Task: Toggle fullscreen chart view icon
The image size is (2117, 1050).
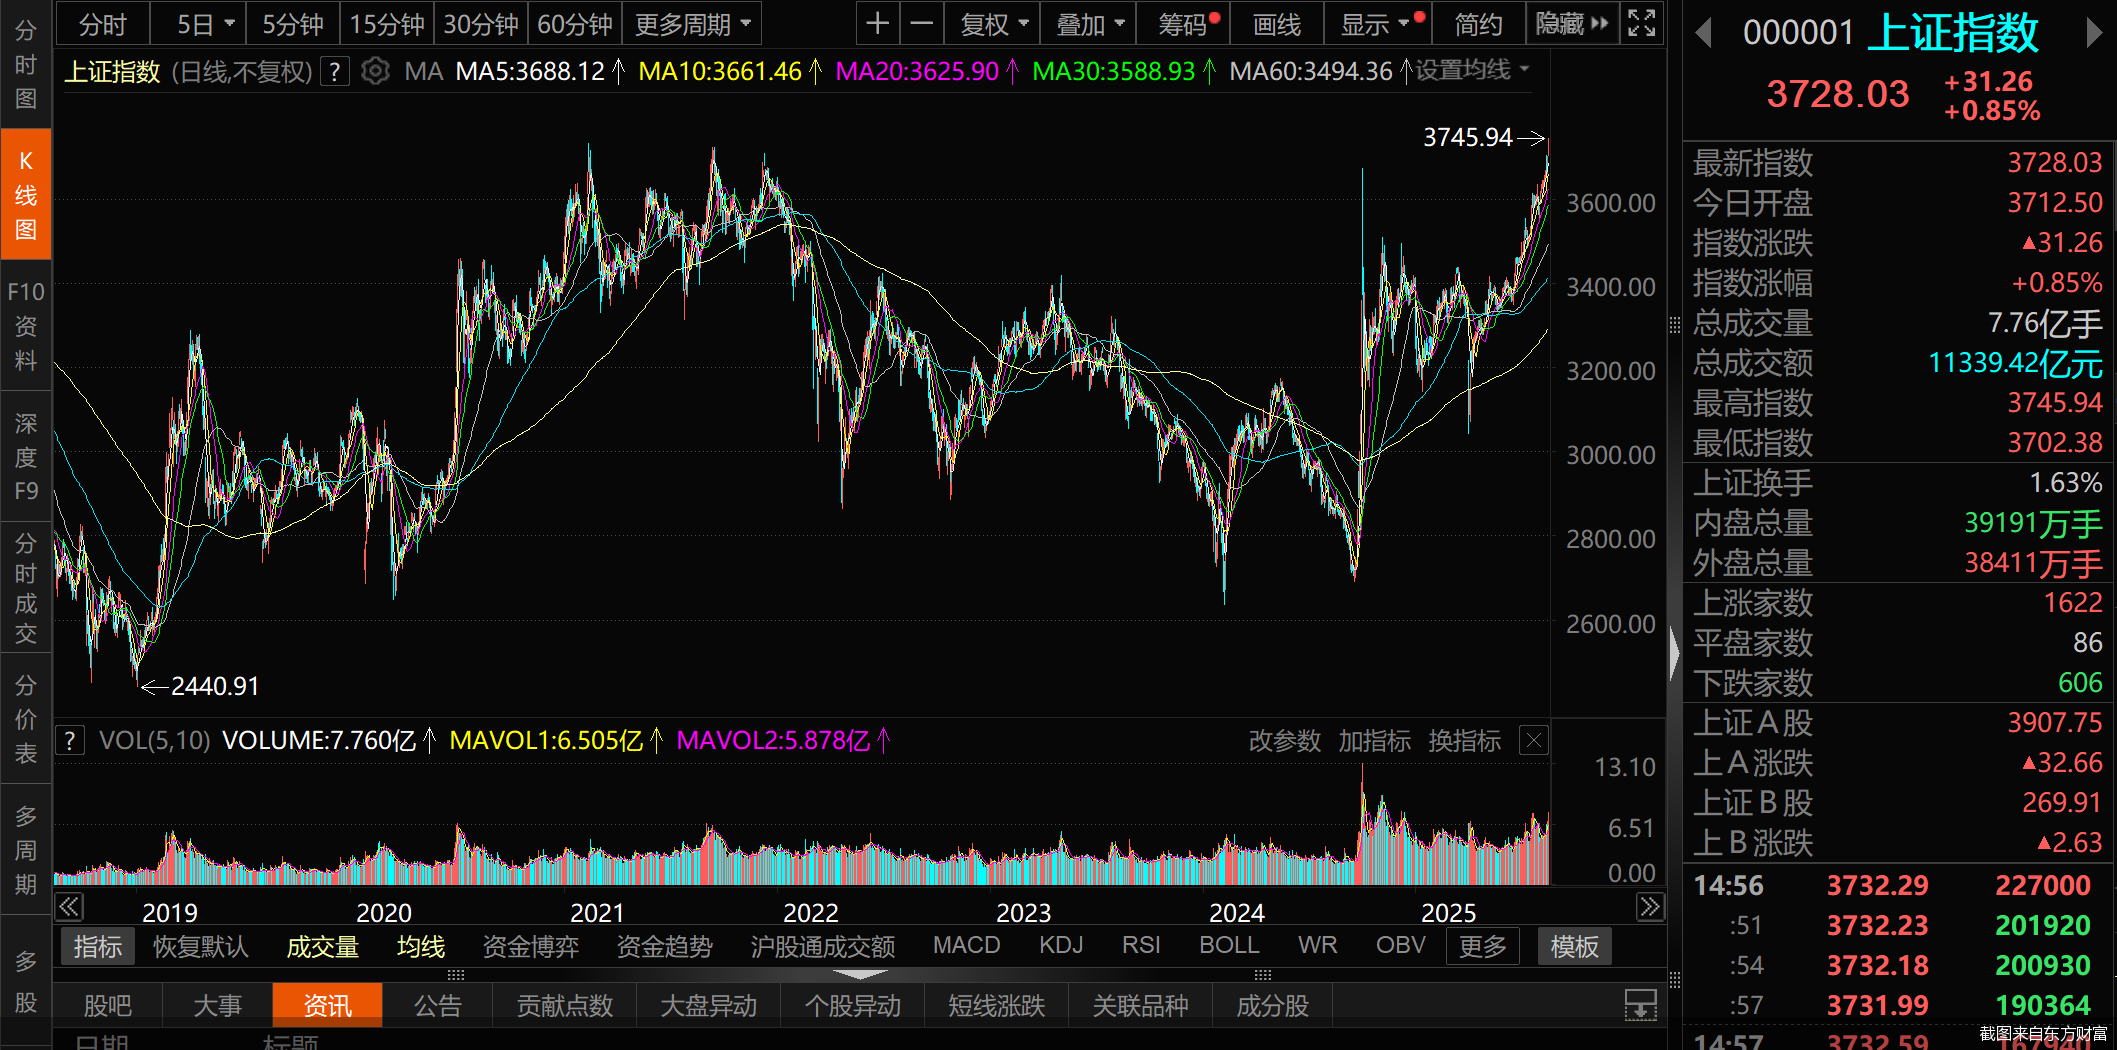Action: point(1641,24)
